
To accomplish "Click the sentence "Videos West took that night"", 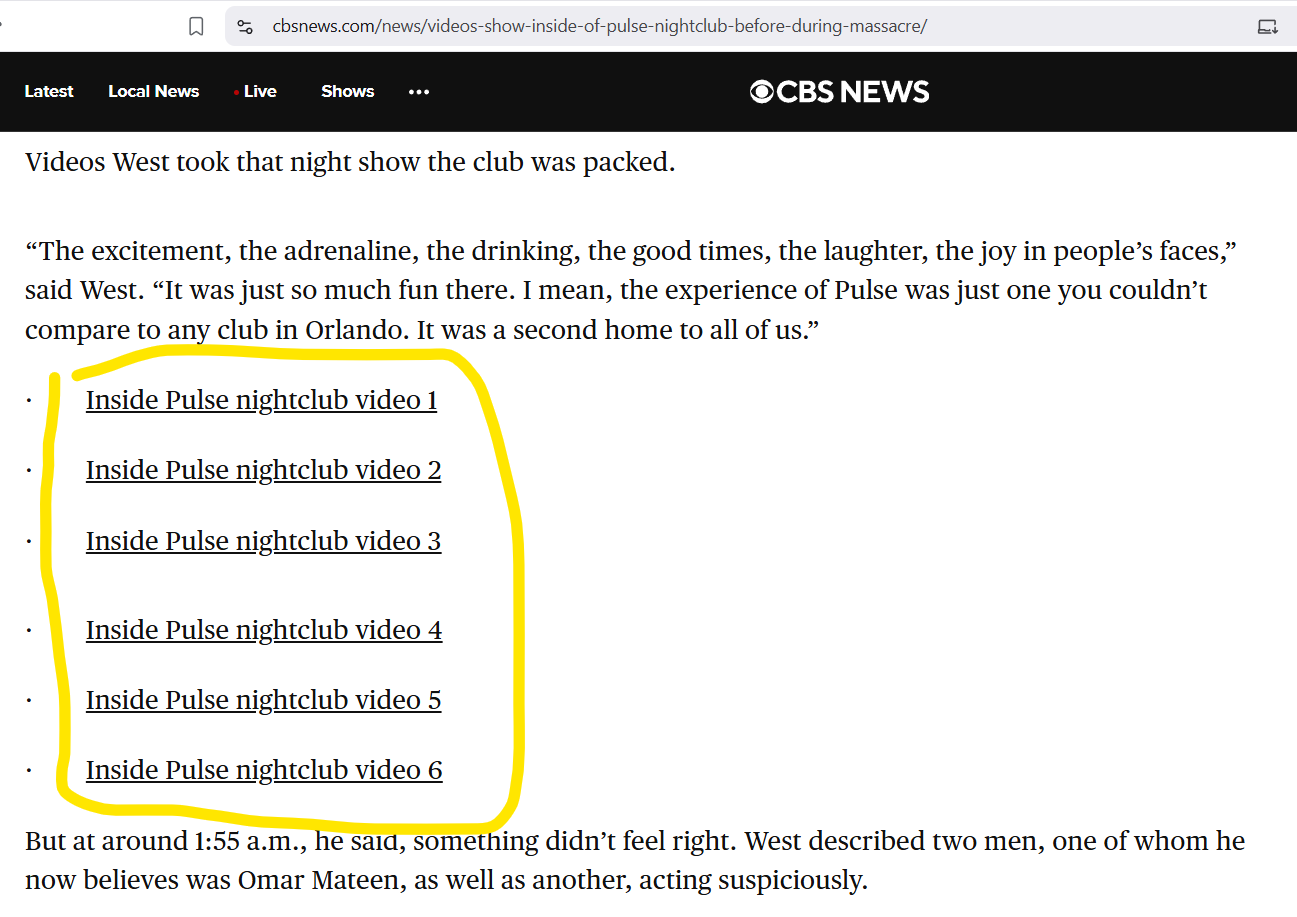I will pyautogui.click(x=350, y=162).
